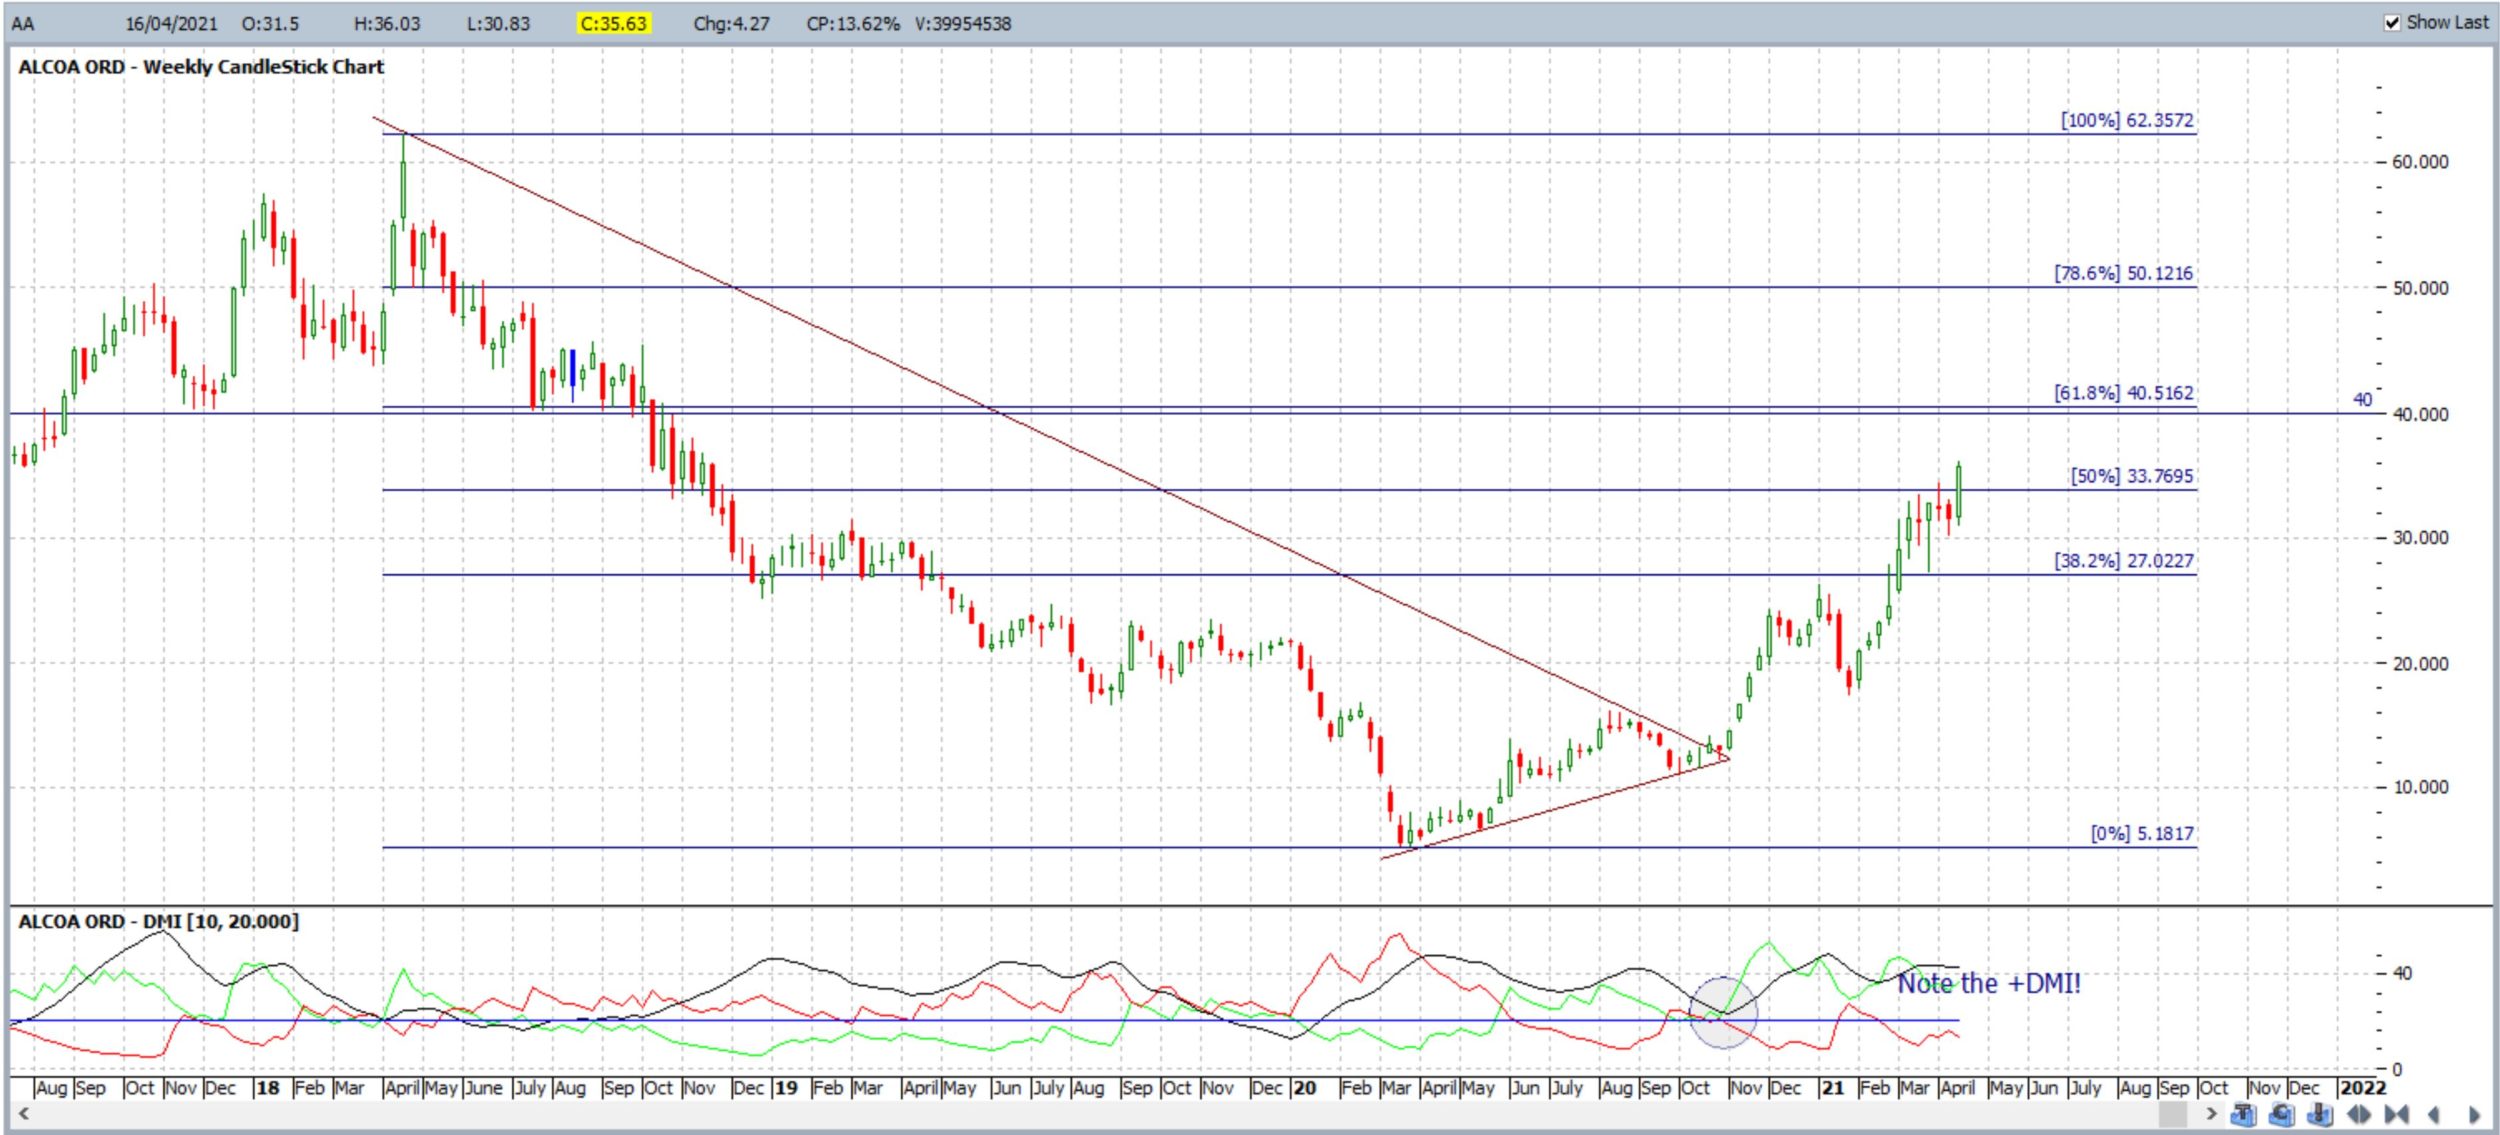Click the volume V:39954538

click(x=962, y=24)
